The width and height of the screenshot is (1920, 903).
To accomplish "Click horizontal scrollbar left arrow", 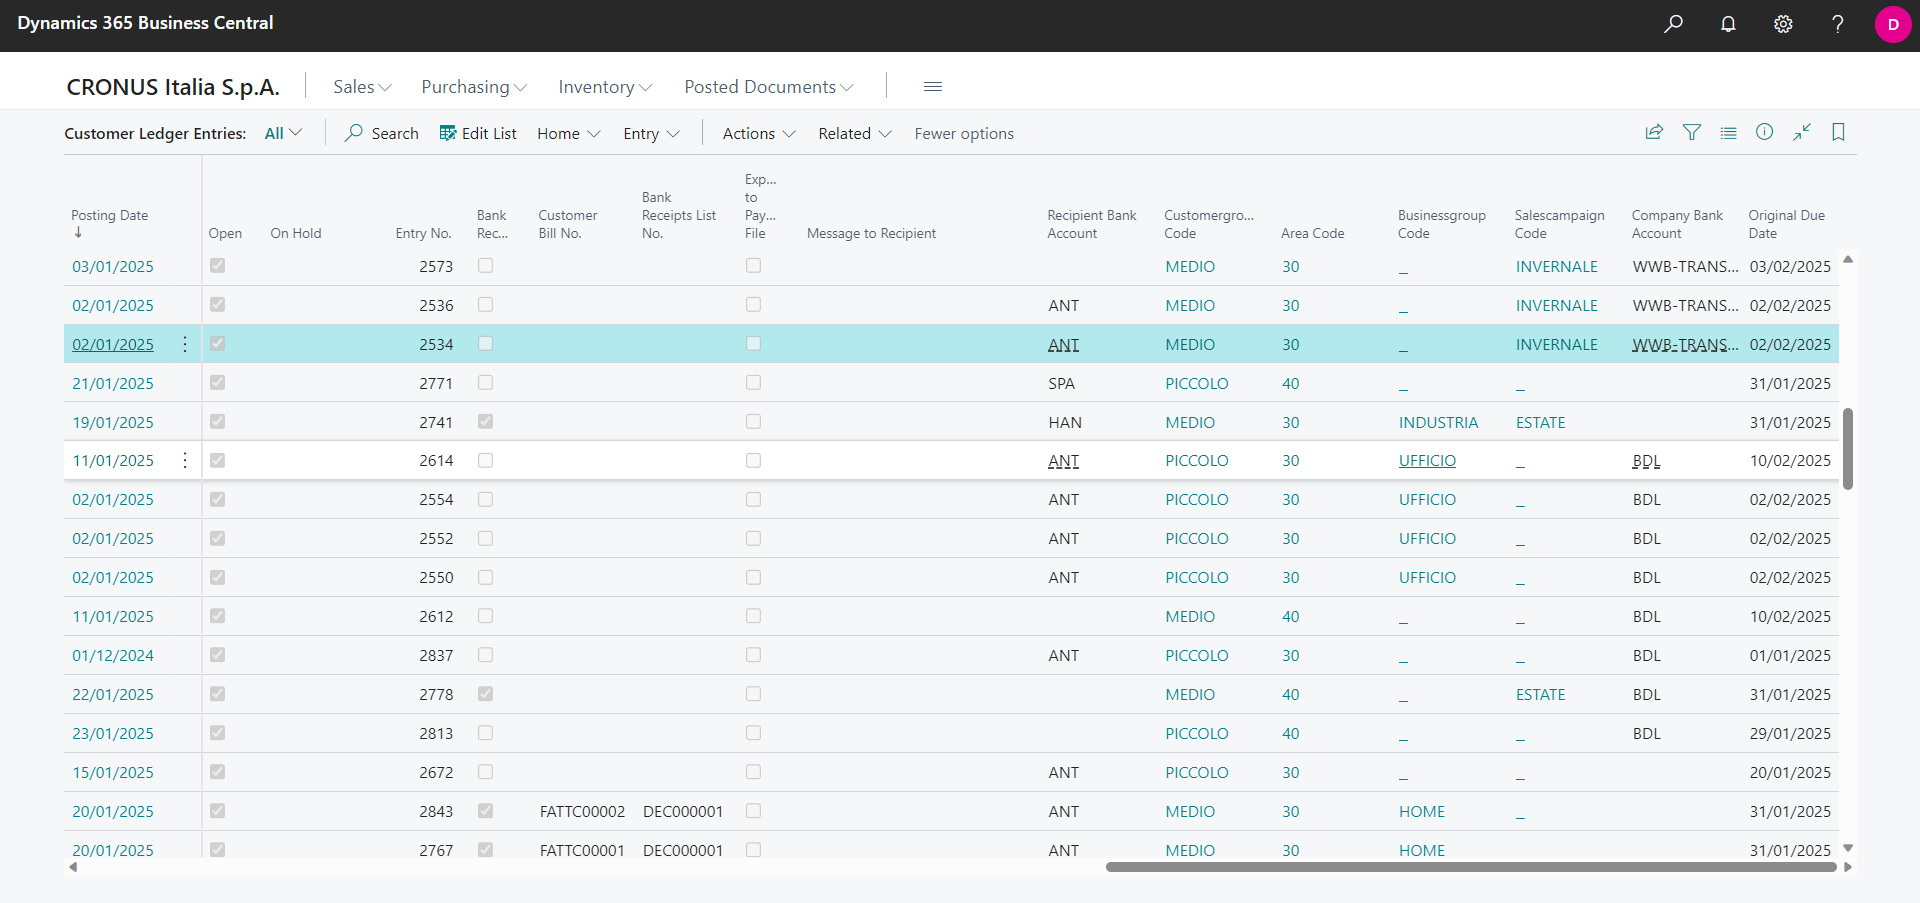I will (73, 867).
